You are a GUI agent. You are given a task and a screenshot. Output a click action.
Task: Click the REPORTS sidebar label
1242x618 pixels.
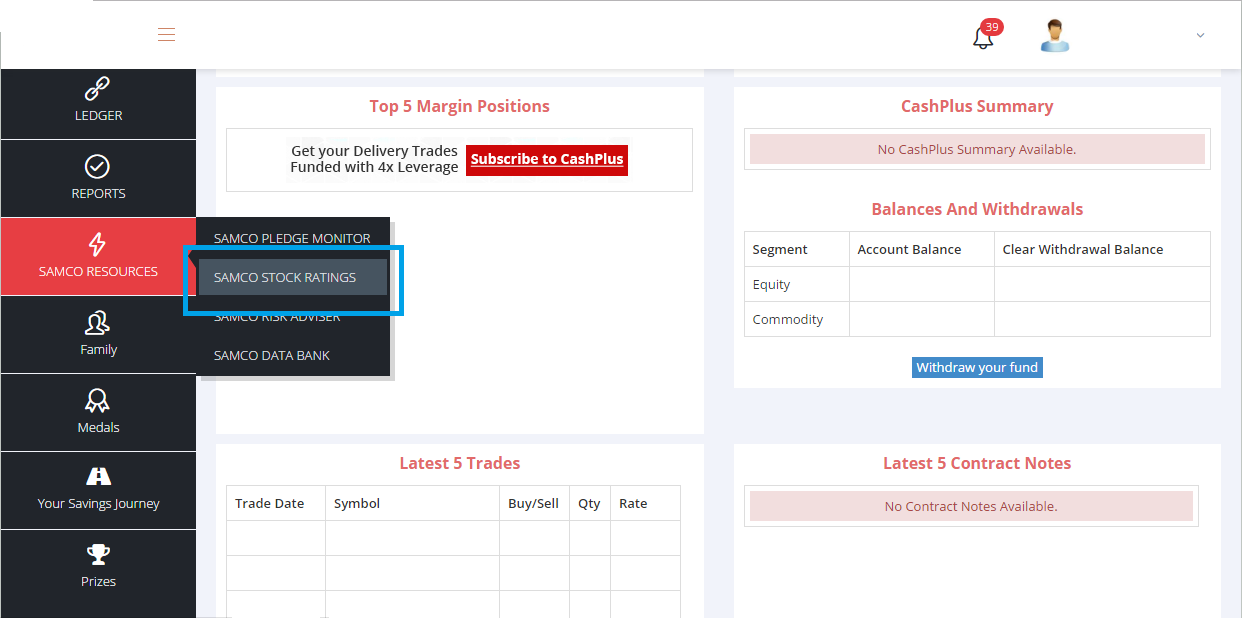click(x=98, y=193)
